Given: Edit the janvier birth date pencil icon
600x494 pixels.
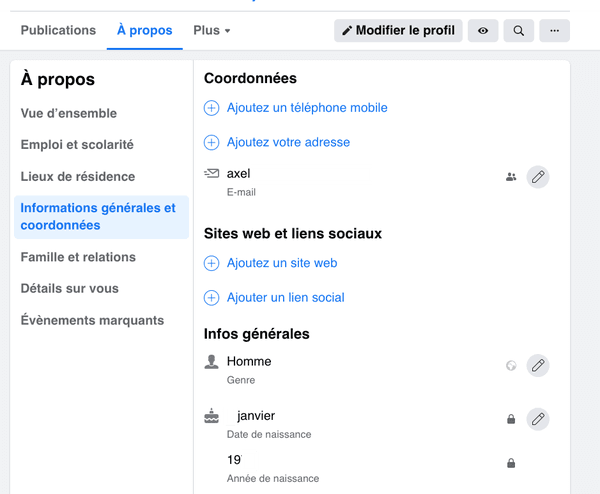Looking at the screenshot, I should (538, 419).
